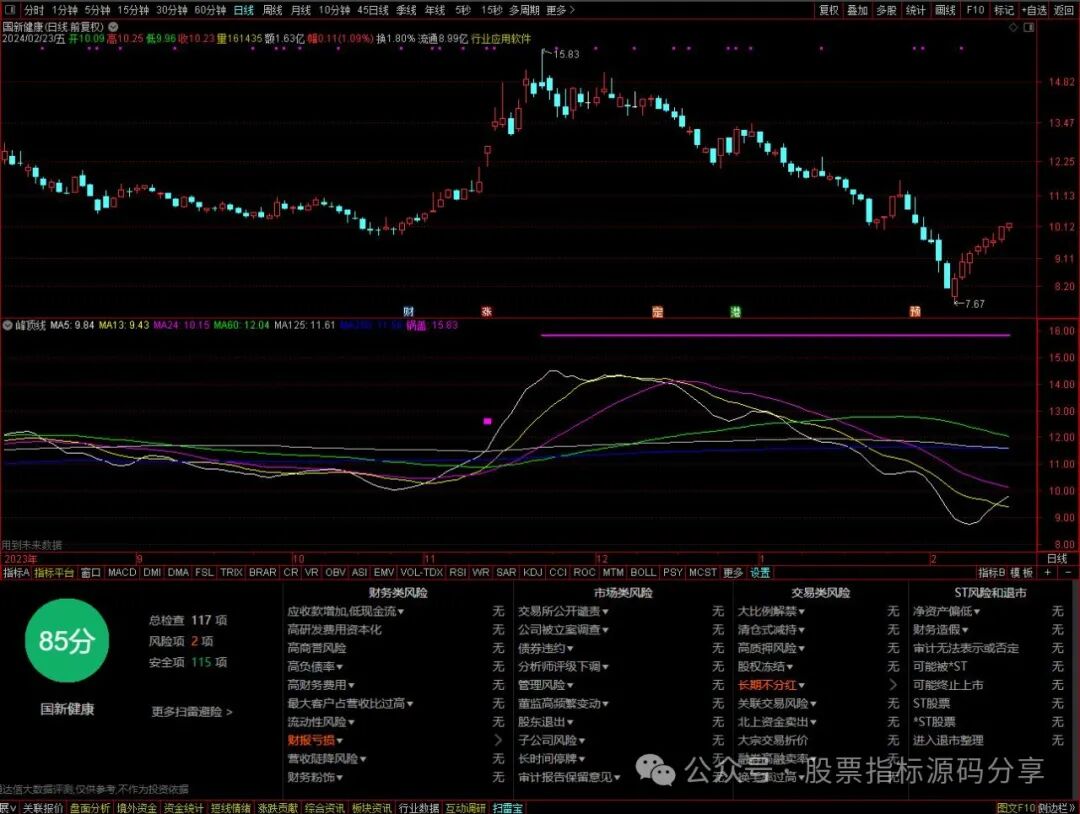Open the 扫雷宝 bottom tab
The image size is (1080, 814).
pyautogui.click(x=508, y=808)
